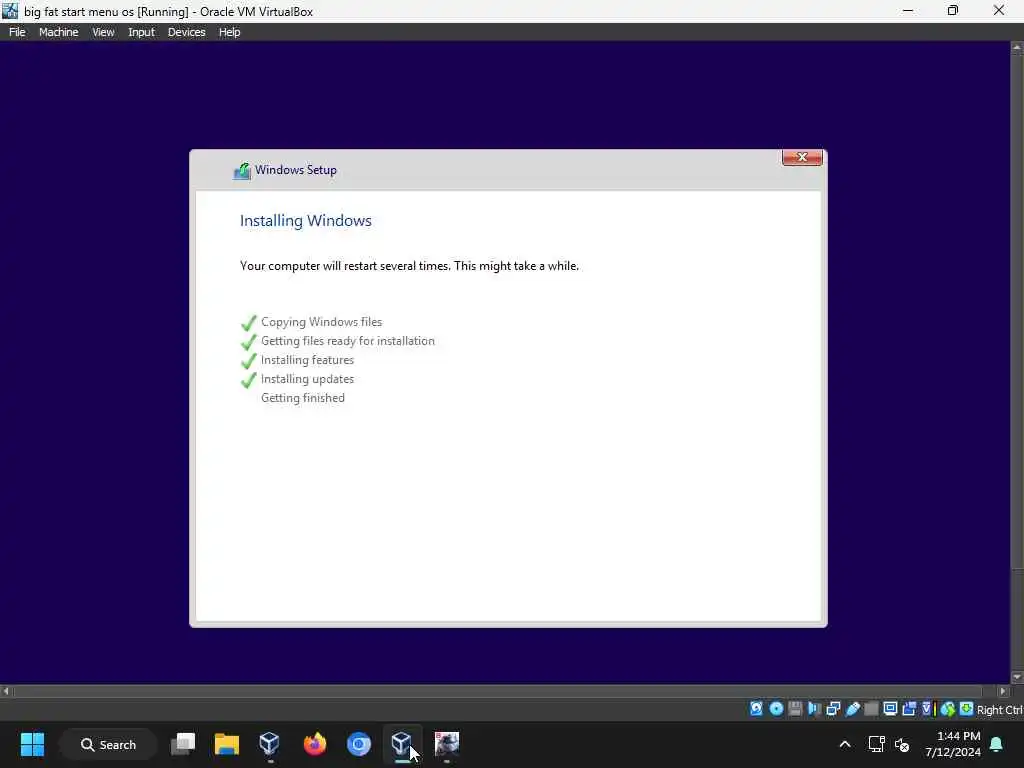Click the audio status bar icon
Viewport: 1024px width, 768px height.
click(814, 709)
